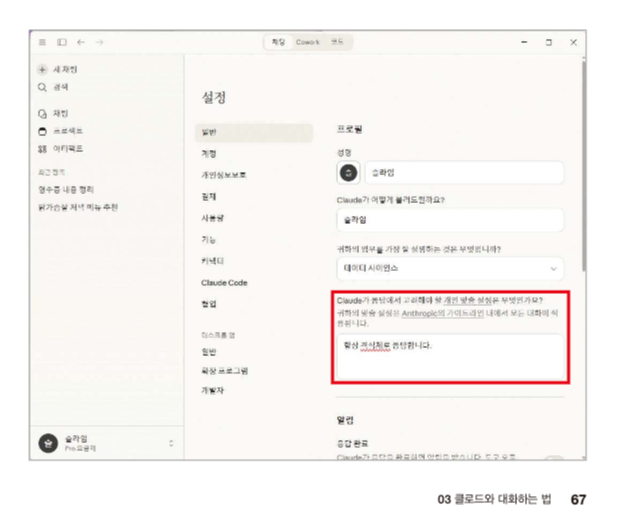This screenshot has height=529, width=617.
Task: Click the settings page vertical scrollbar
Action: (x=584, y=165)
